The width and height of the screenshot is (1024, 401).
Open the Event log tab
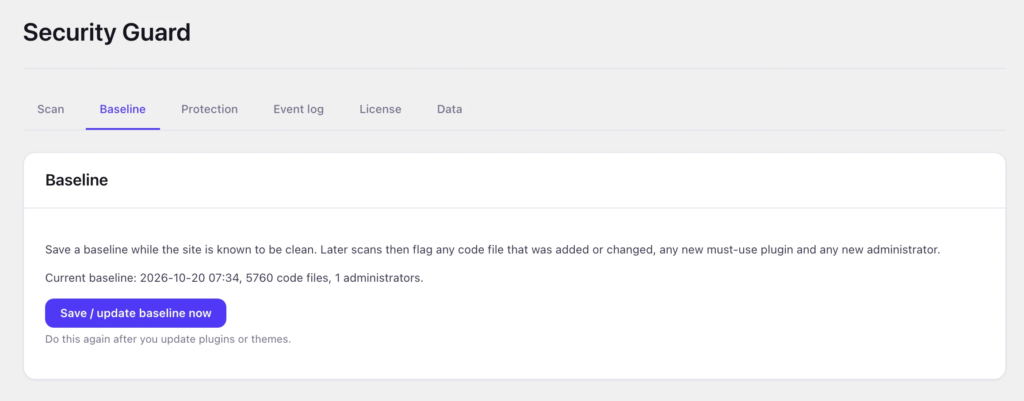click(298, 109)
